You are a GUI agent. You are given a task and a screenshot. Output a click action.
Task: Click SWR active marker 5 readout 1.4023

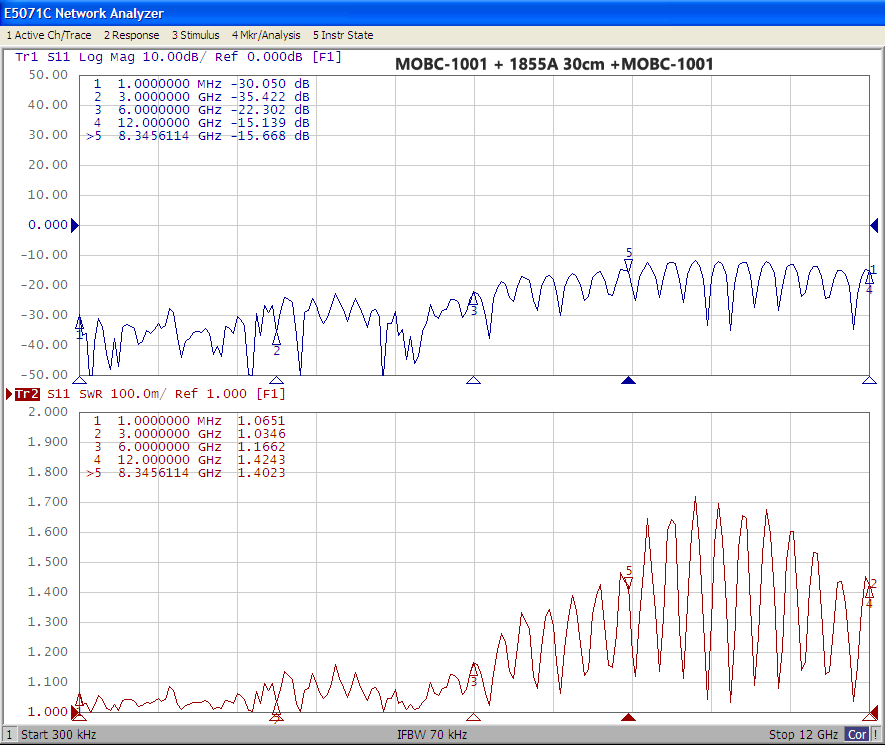tap(261, 473)
